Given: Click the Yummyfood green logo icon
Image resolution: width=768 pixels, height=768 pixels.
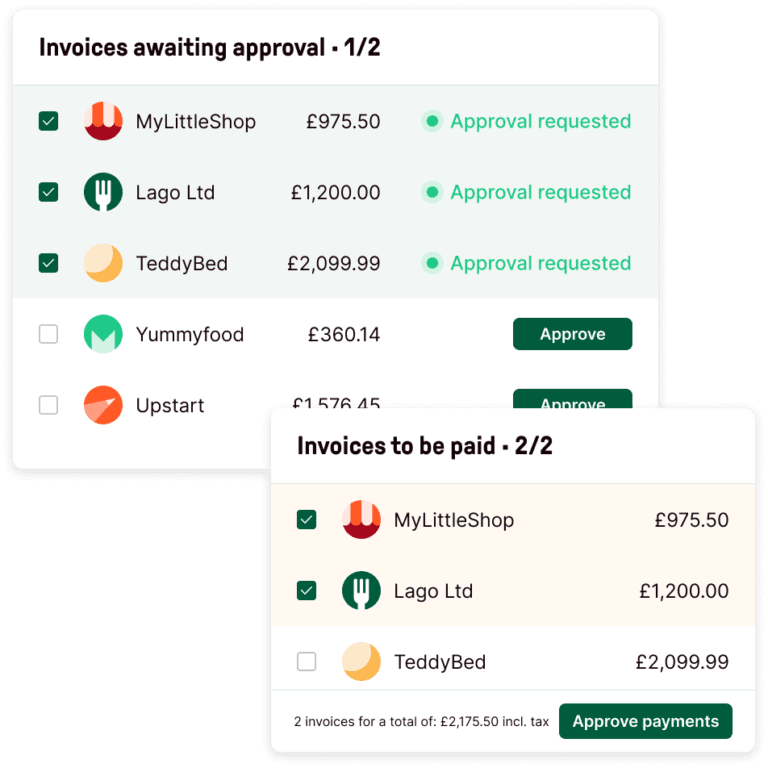Looking at the screenshot, I should (103, 334).
